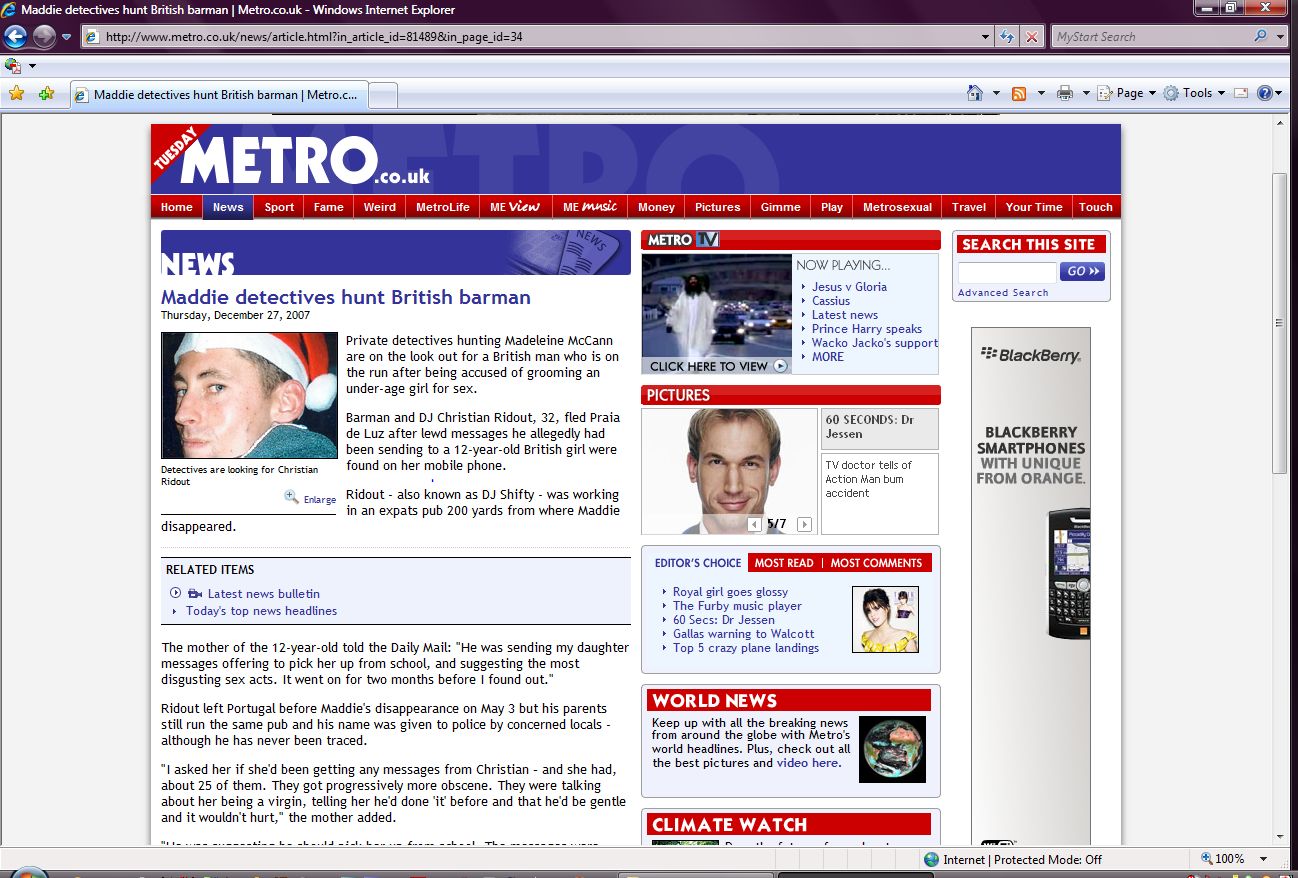The height and width of the screenshot is (878, 1298).
Task: Click the Refresh page icon
Action: pos(1008,37)
